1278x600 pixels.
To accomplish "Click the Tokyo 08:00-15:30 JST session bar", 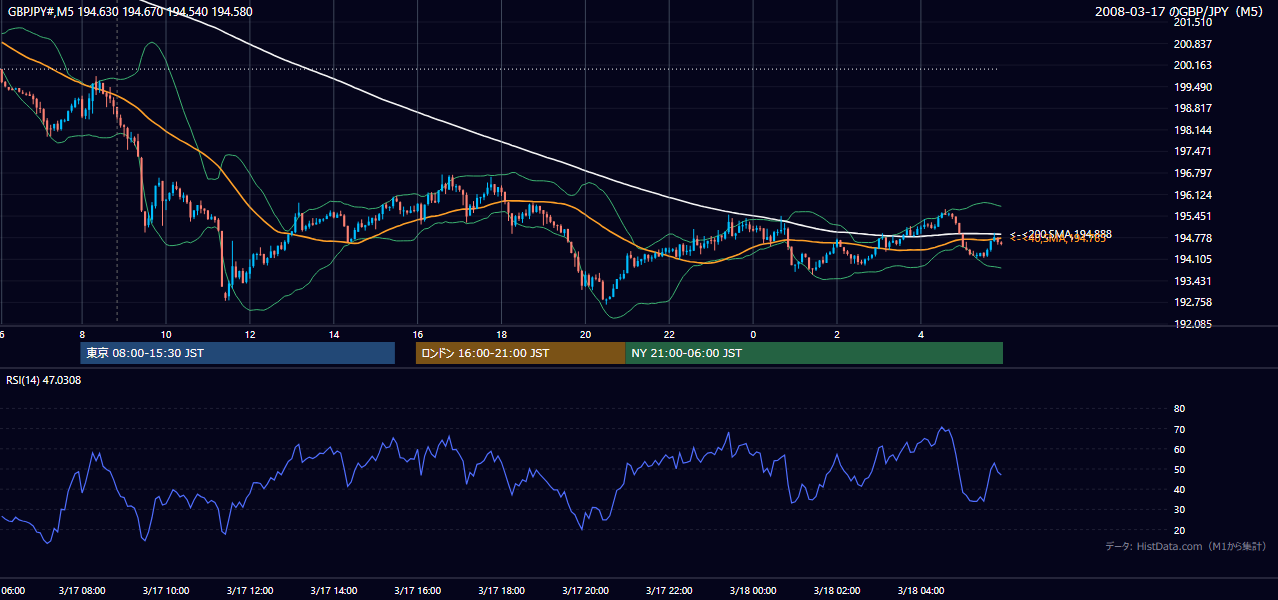I will (x=238, y=353).
